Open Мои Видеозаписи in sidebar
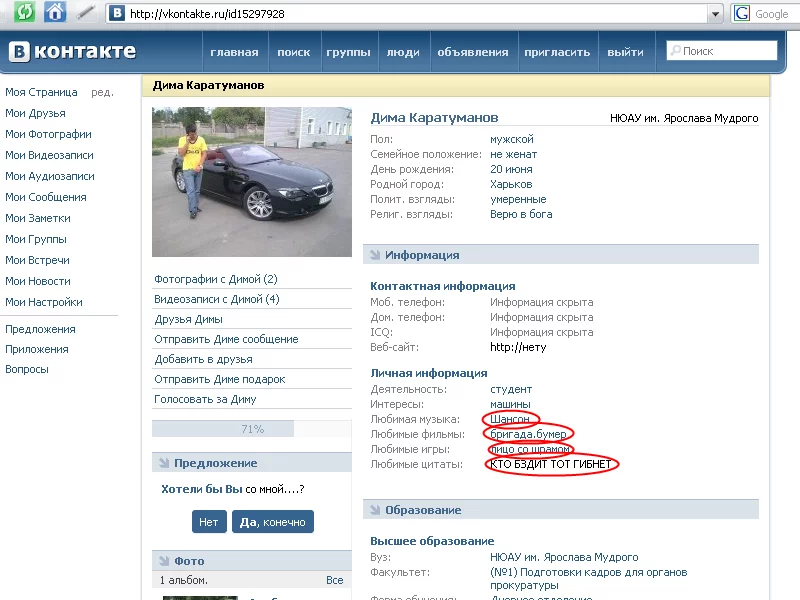This screenshot has width=800, height=600. click(49, 155)
